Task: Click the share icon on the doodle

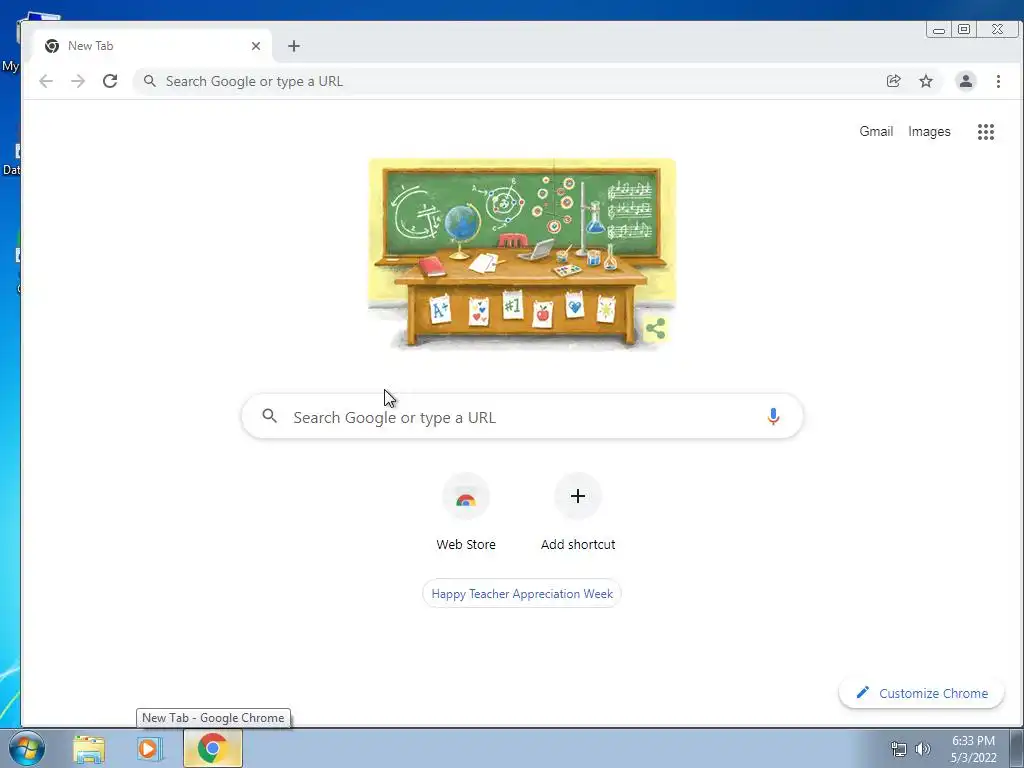Action: click(655, 328)
